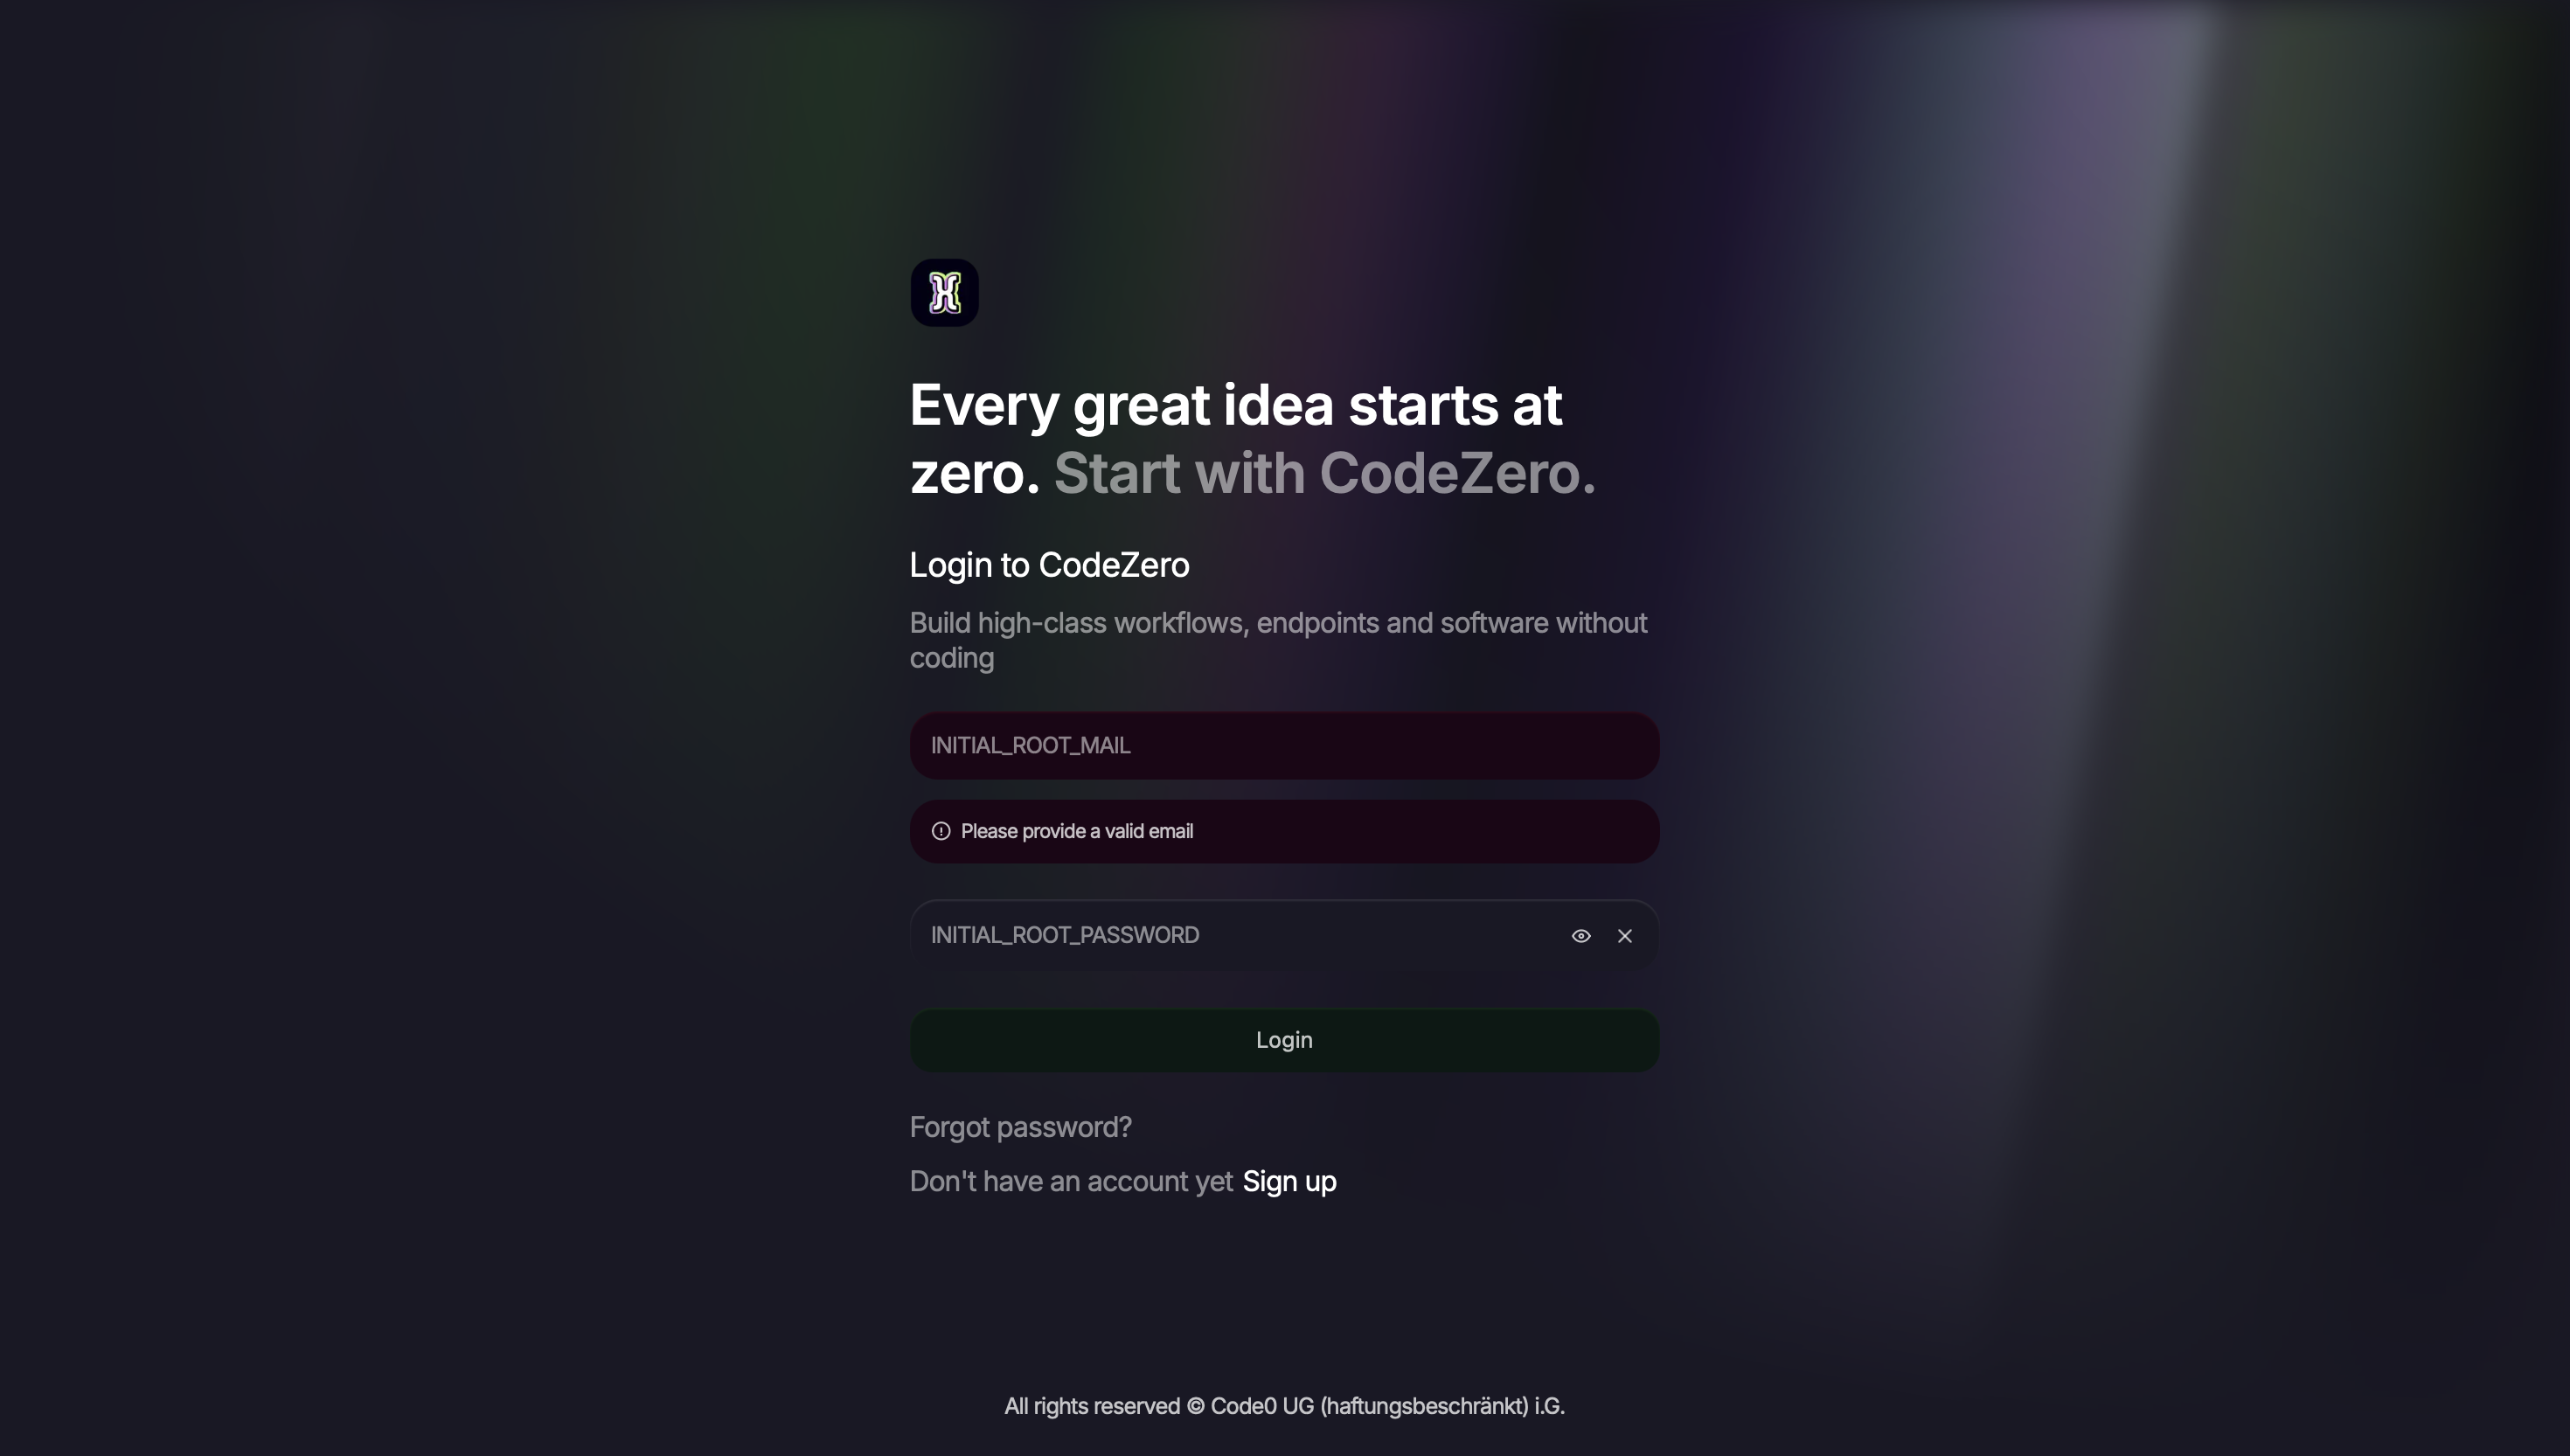Image resolution: width=2570 pixels, height=1456 pixels.
Task: Dismiss the email validation error banner
Action: point(1283,830)
